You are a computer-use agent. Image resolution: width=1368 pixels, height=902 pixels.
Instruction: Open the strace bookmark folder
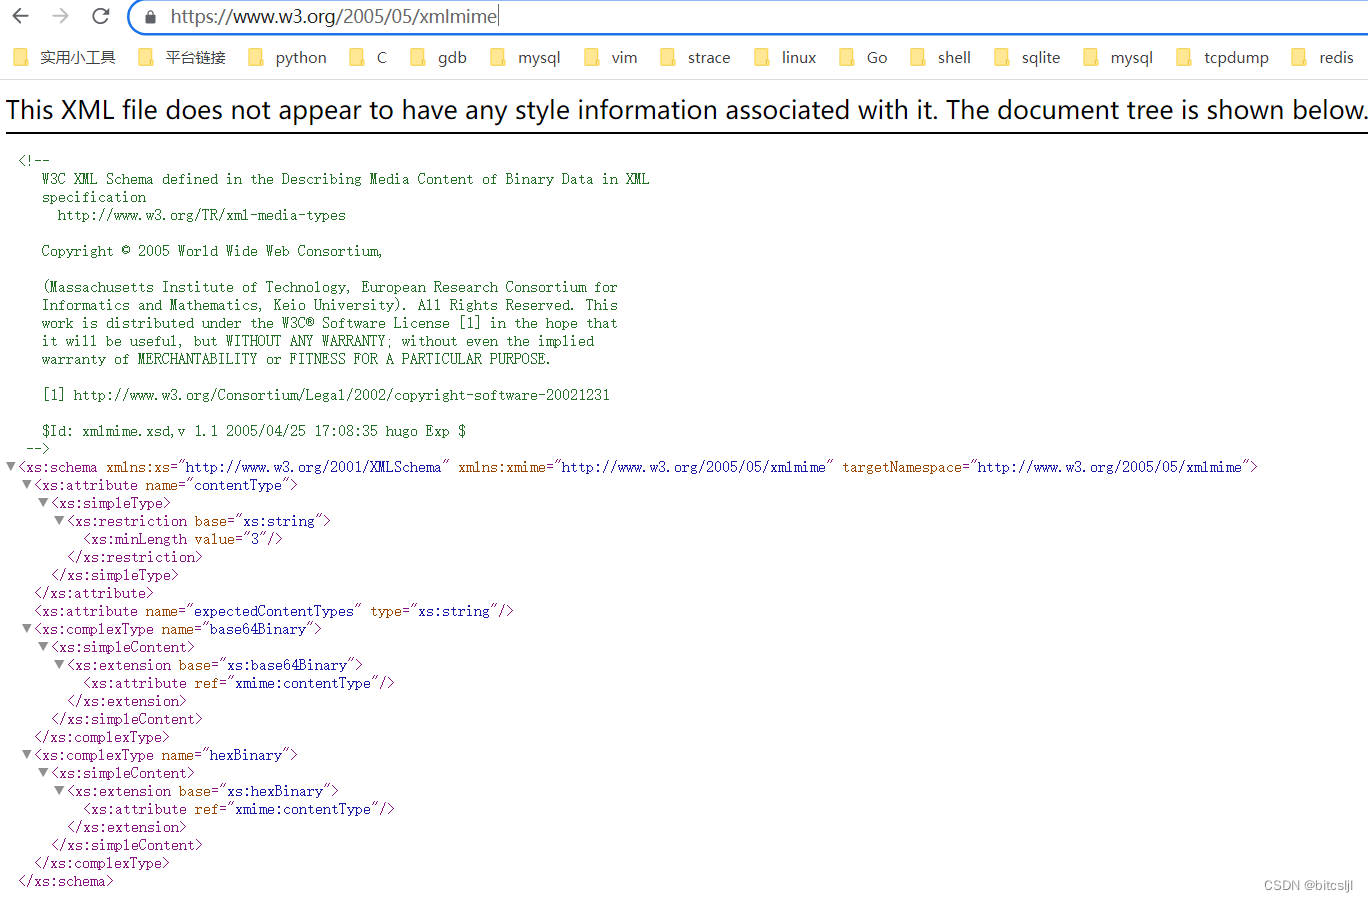click(696, 57)
